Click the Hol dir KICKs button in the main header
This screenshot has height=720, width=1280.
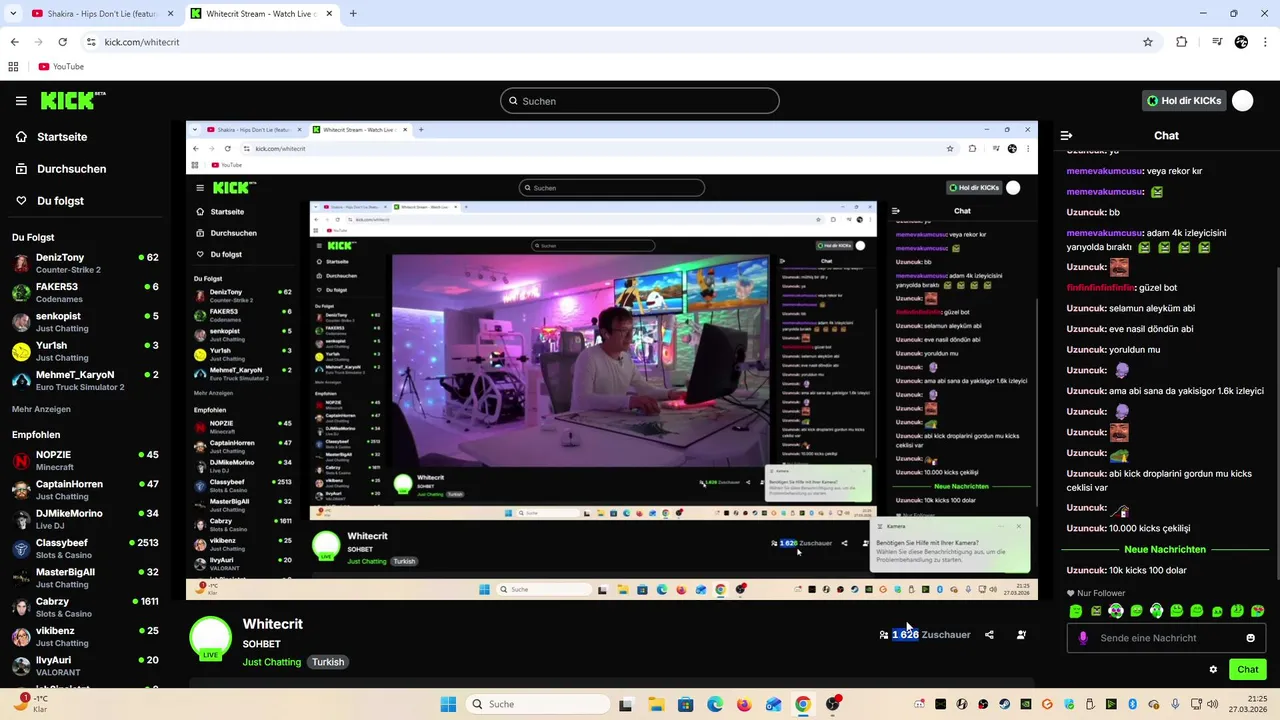click(1184, 101)
